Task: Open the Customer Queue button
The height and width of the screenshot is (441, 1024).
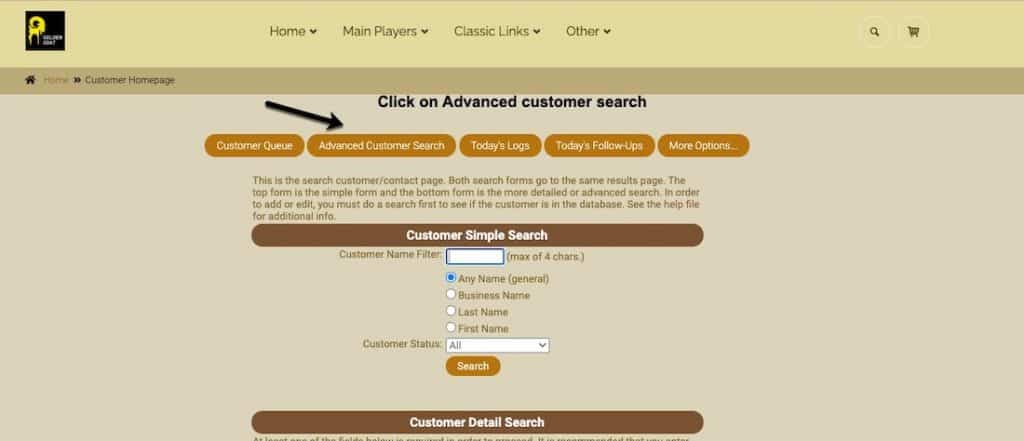Action: pos(255,146)
